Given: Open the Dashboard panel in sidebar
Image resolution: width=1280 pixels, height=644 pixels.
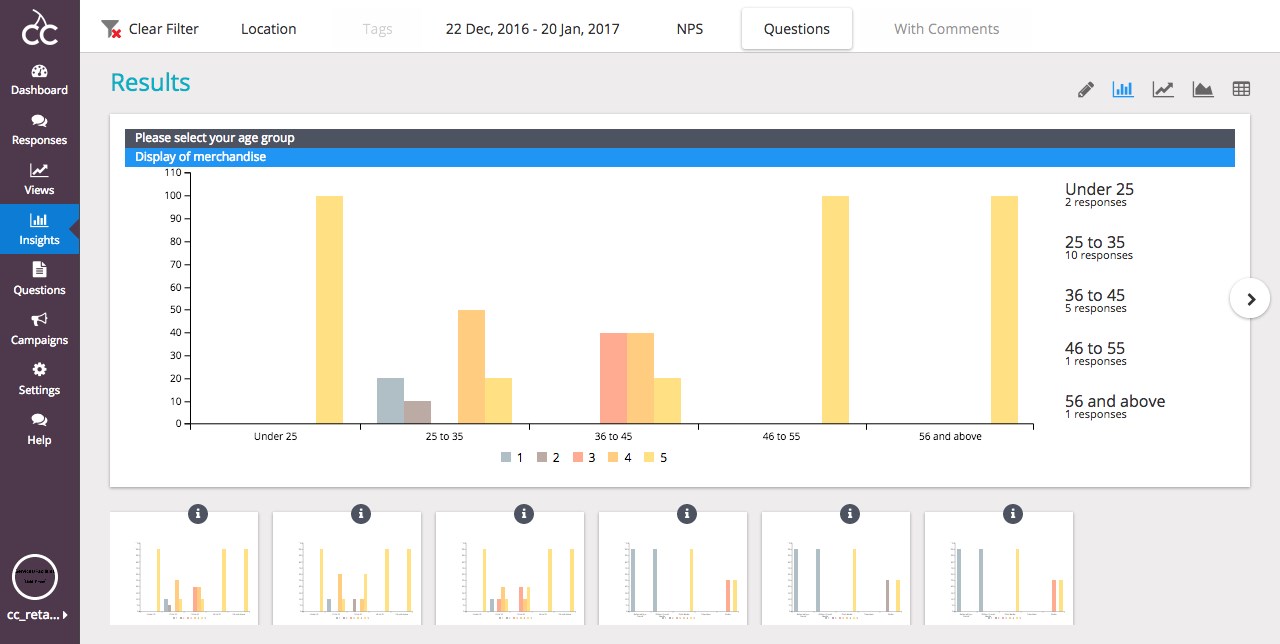Looking at the screenshot, I should click(39, 79).
